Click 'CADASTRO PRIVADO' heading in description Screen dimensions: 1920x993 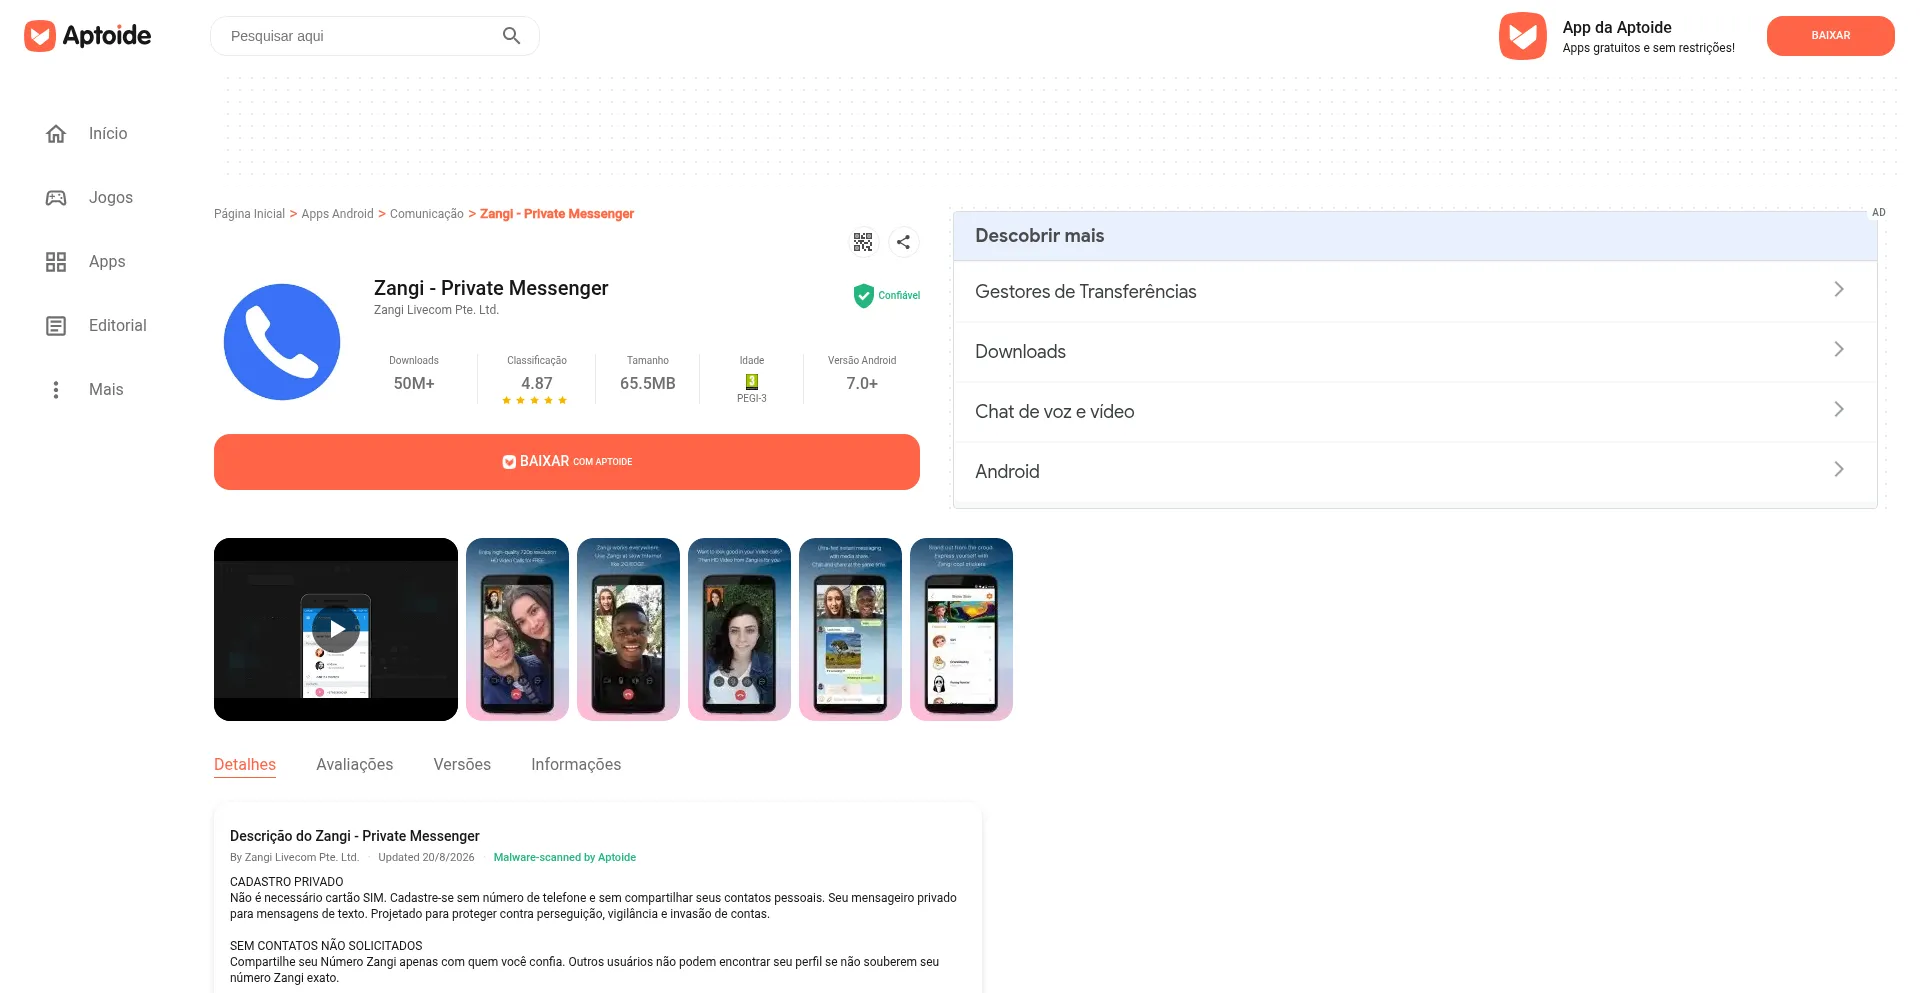coord(287,882)
